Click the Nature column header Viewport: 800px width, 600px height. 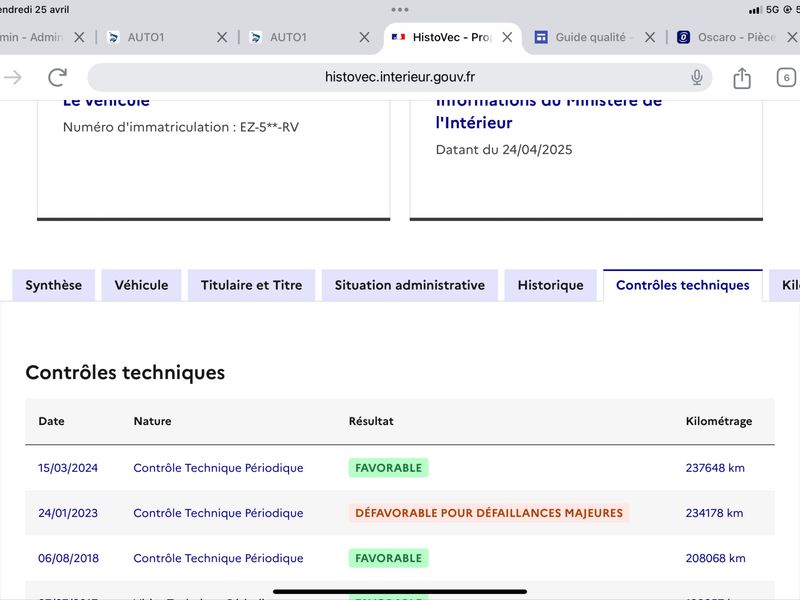[x=153, y=421]
